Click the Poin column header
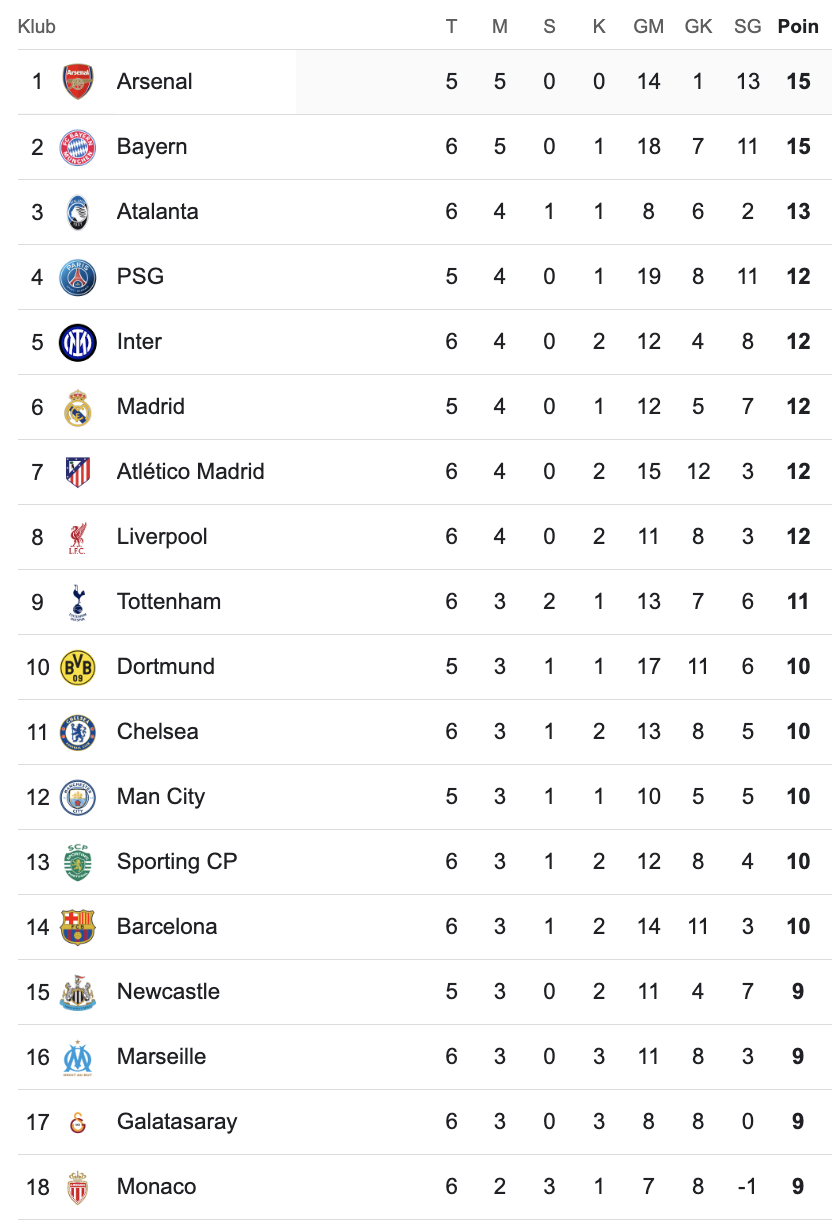This screenshot has width=832, height=1222. [x=798, y=27]
